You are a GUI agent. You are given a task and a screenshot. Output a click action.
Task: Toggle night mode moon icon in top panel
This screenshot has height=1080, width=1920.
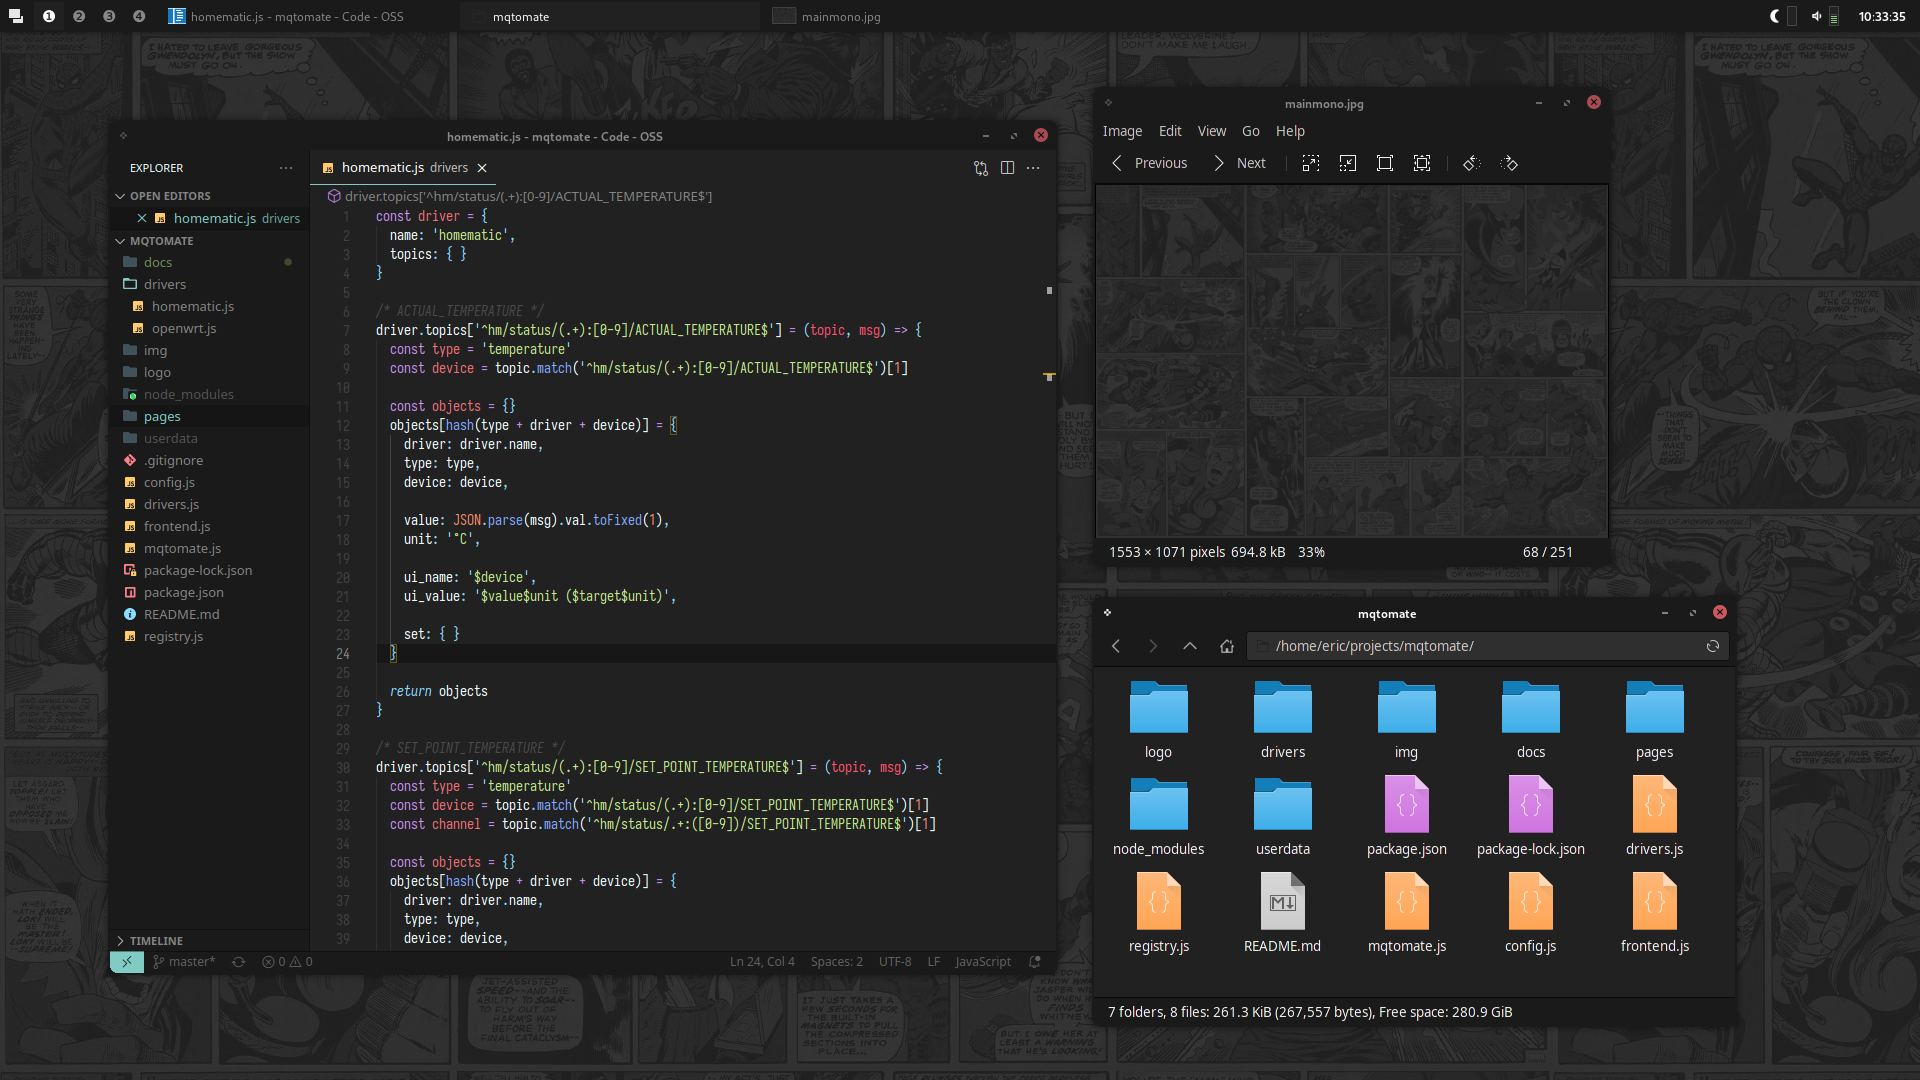coord(1775,16)
